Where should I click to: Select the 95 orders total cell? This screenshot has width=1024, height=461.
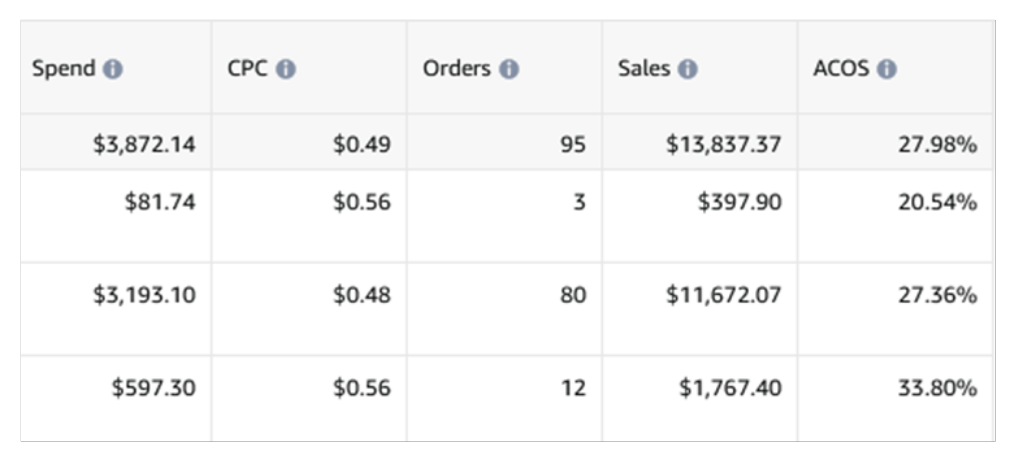tap(573, 144)
